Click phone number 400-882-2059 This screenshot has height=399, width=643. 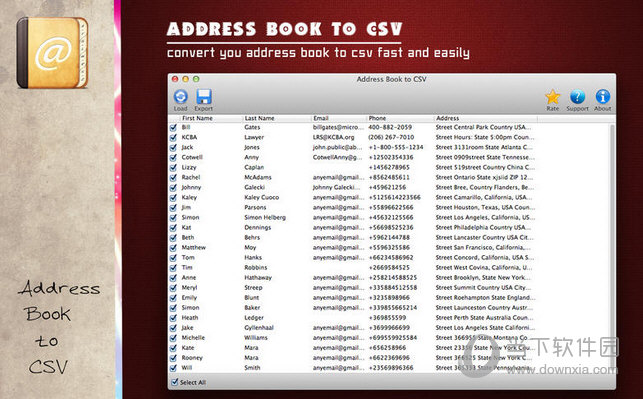click(x=390, y=127)
